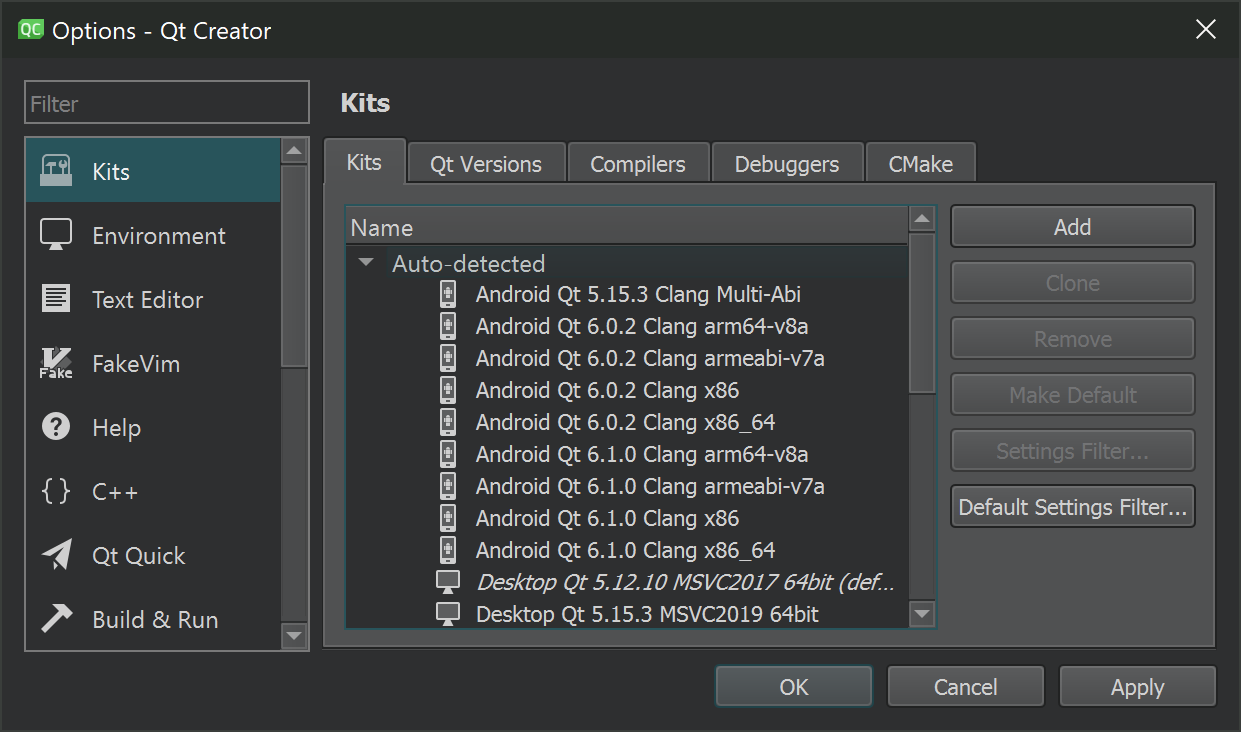Screen dimensions: 1241x732
Task: Click the Clone button
Action: 1073,283
